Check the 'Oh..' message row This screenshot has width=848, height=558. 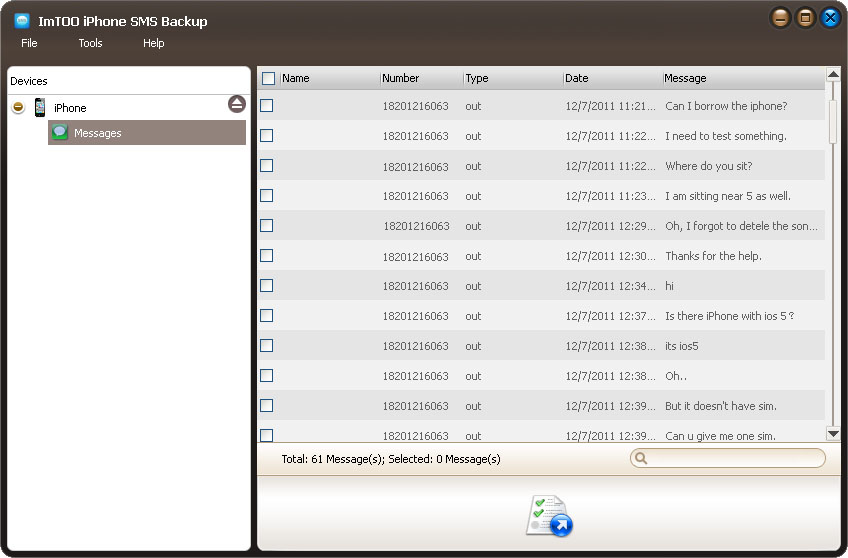[x=267, y=376]
